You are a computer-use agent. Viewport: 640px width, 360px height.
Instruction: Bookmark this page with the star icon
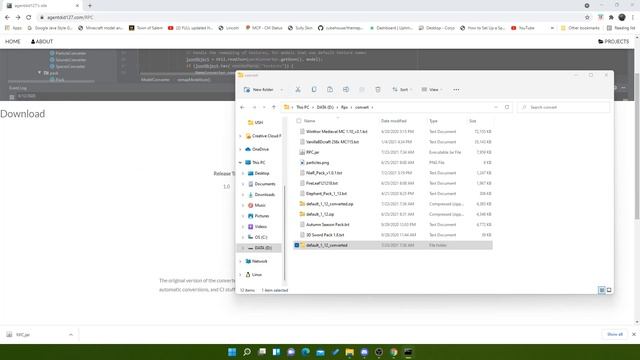pyautogui.click(x=587, y=18)
